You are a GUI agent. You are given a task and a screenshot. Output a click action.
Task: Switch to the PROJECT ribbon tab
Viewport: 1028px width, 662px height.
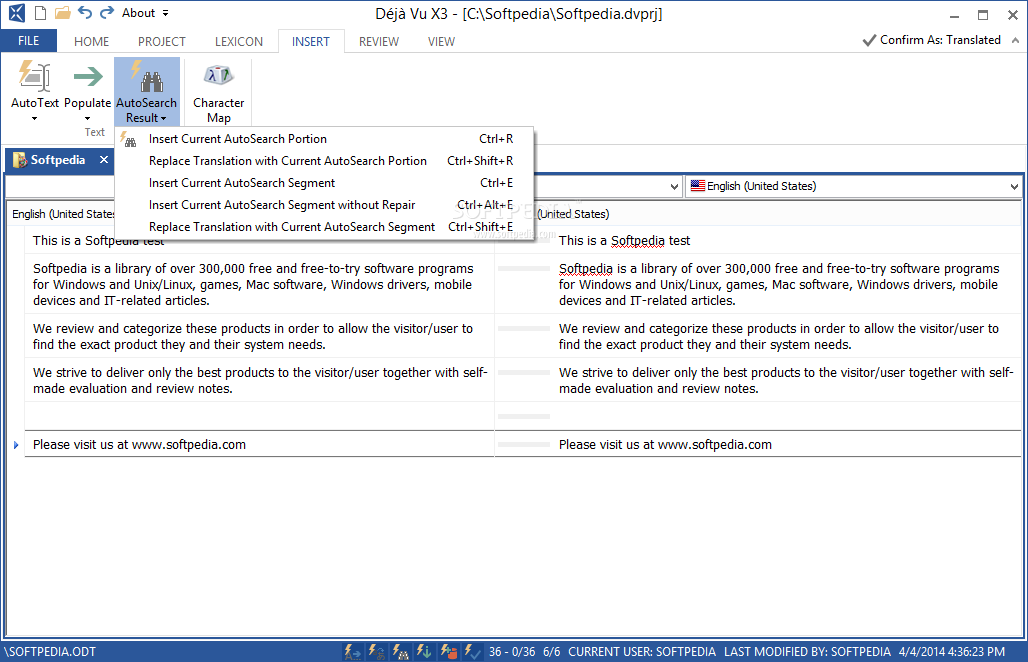pos(161,42)
